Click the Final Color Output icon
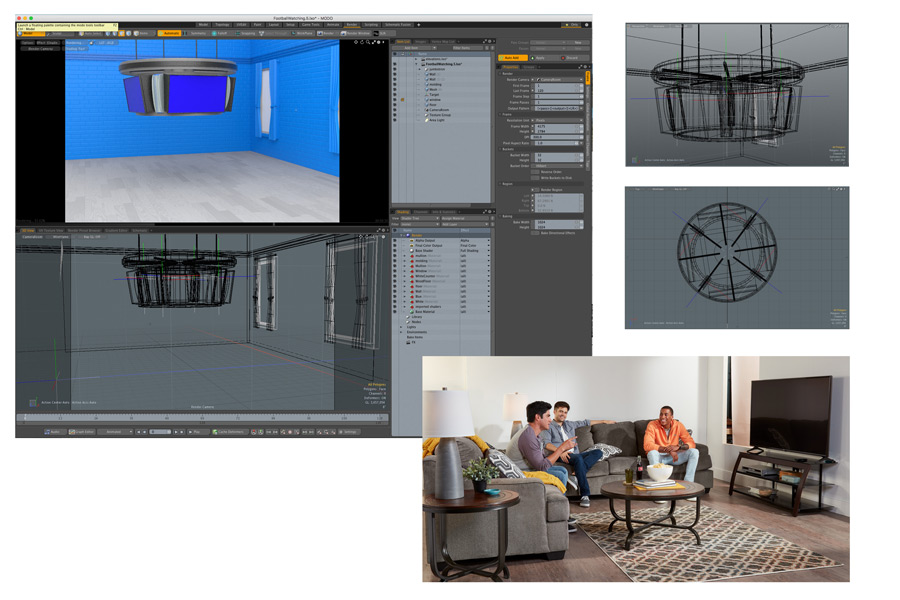 pyautogui.click(x=412, y=246)
